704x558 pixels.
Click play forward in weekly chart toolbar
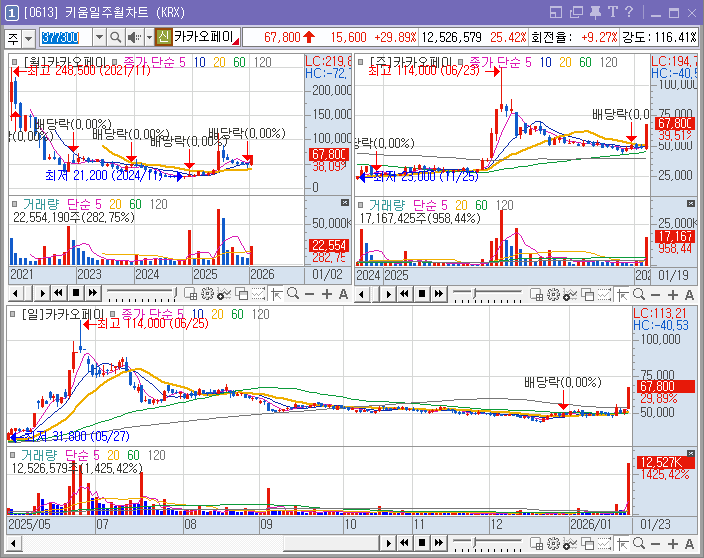(x=388, y=294)
